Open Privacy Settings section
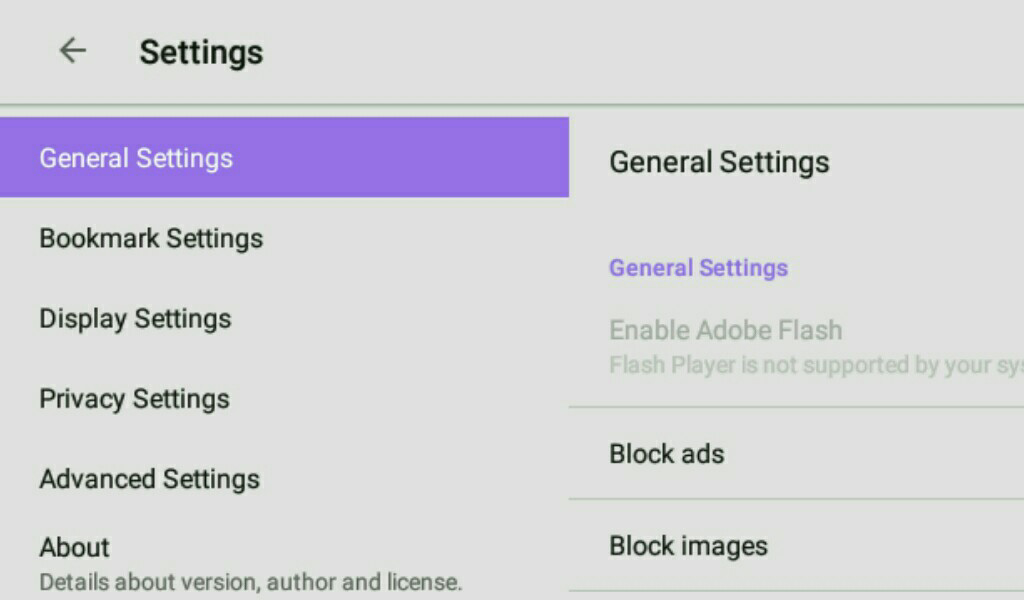The height and width of the screenshot is (600, 1024). point(135,398)
